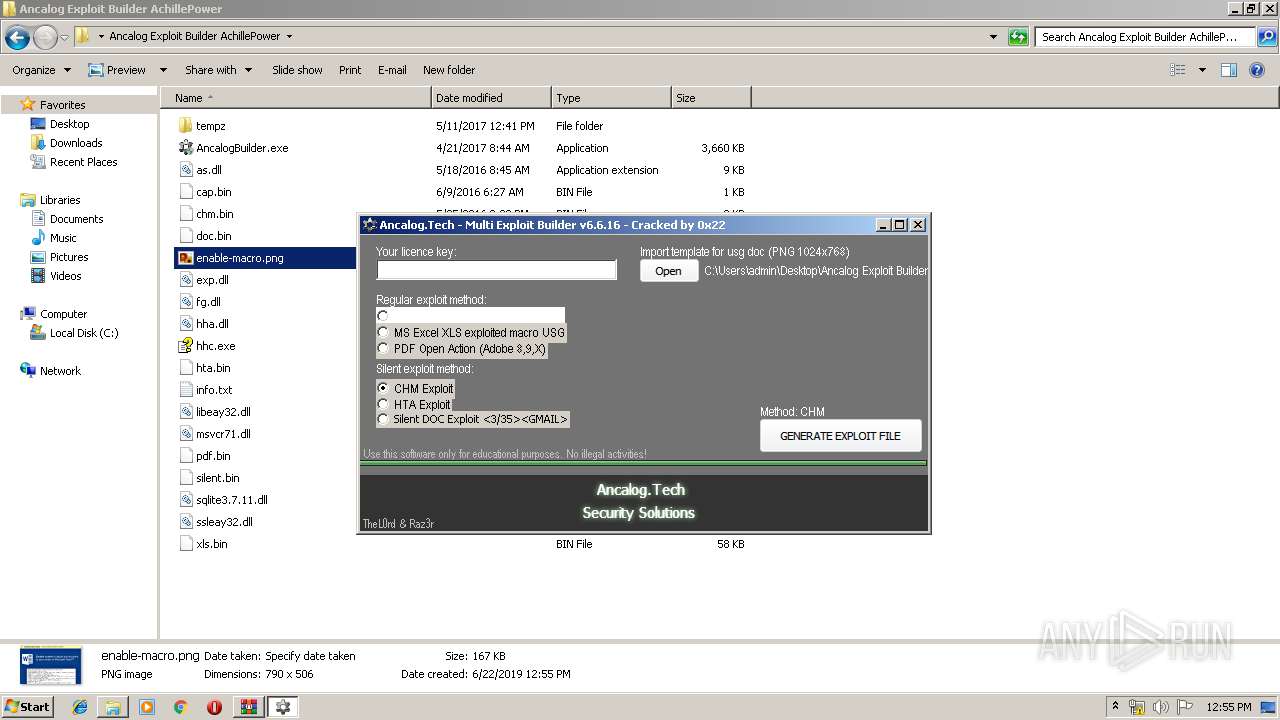Launch Opera browser from taskbar

pyautogui.click(x=214, y=707)
